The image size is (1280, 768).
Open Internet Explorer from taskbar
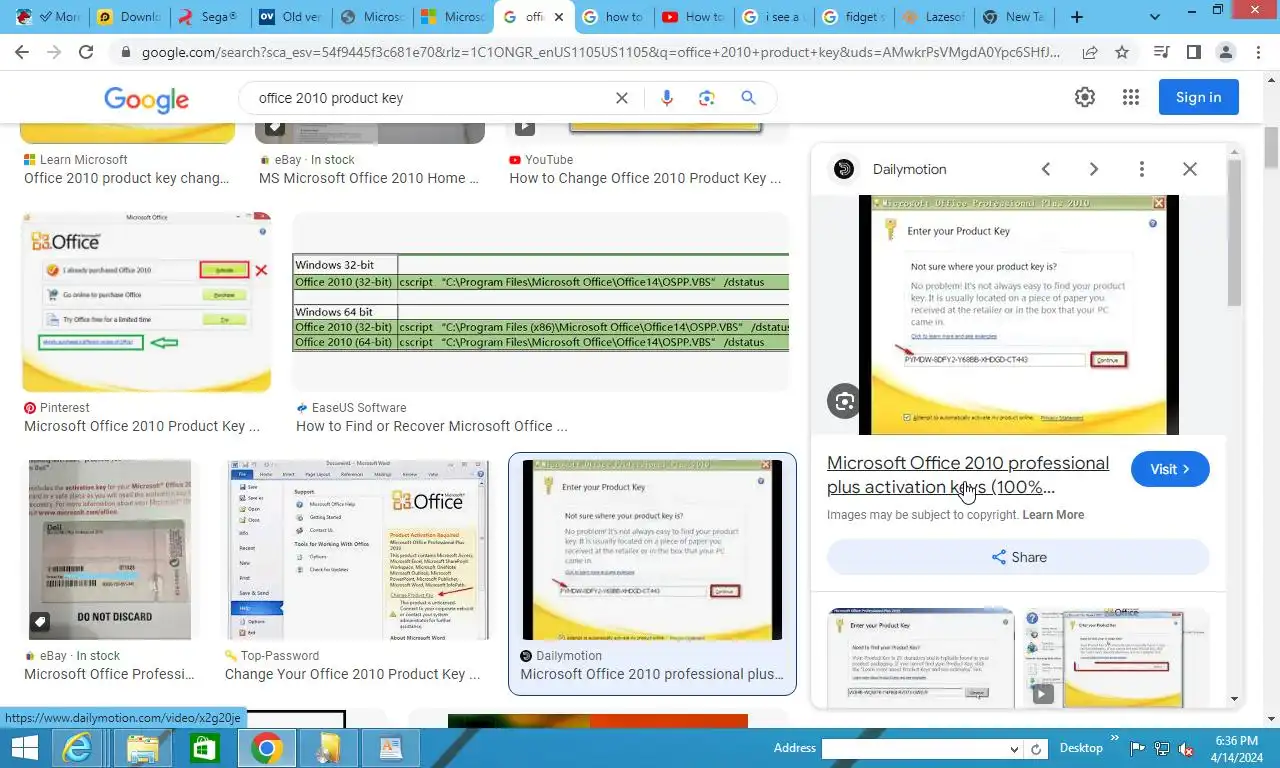(x=79, y=748)
